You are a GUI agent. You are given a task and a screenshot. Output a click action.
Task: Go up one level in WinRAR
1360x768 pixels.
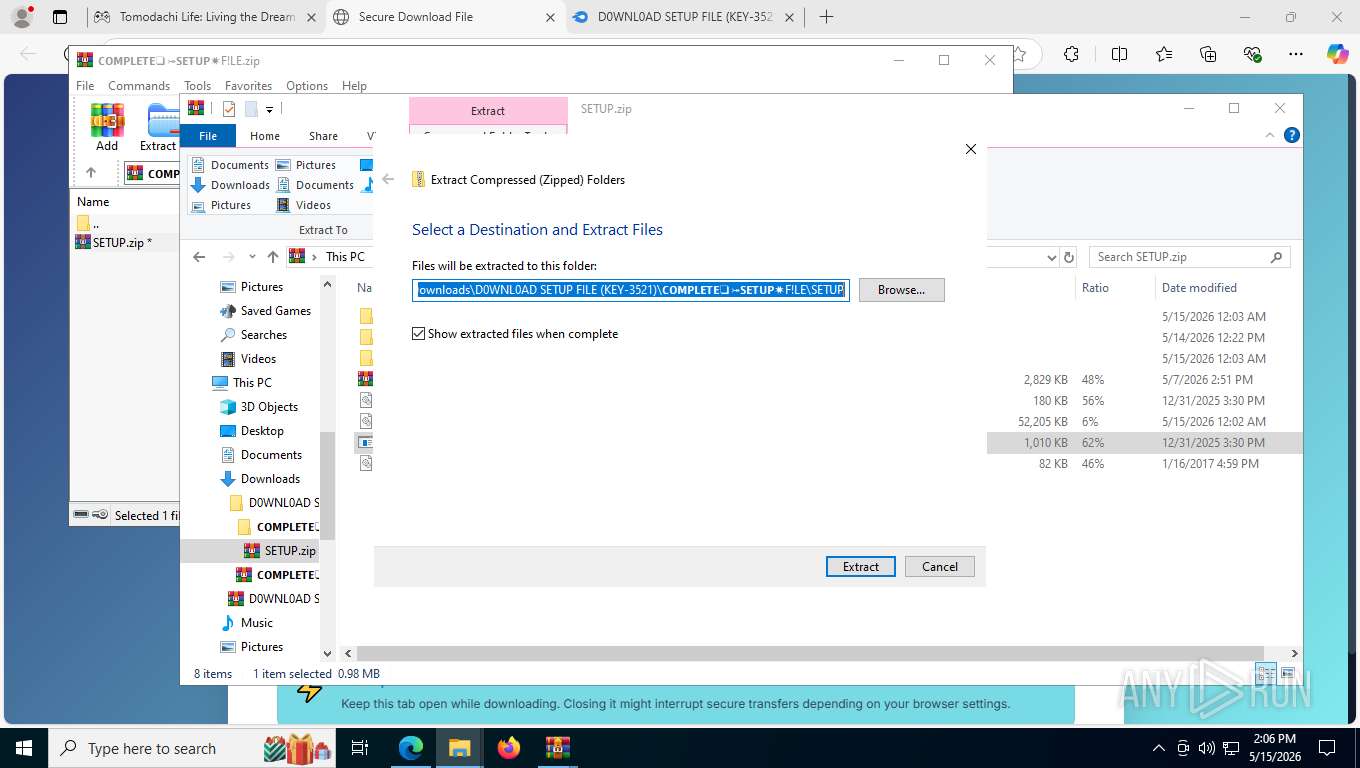[91, 173]
